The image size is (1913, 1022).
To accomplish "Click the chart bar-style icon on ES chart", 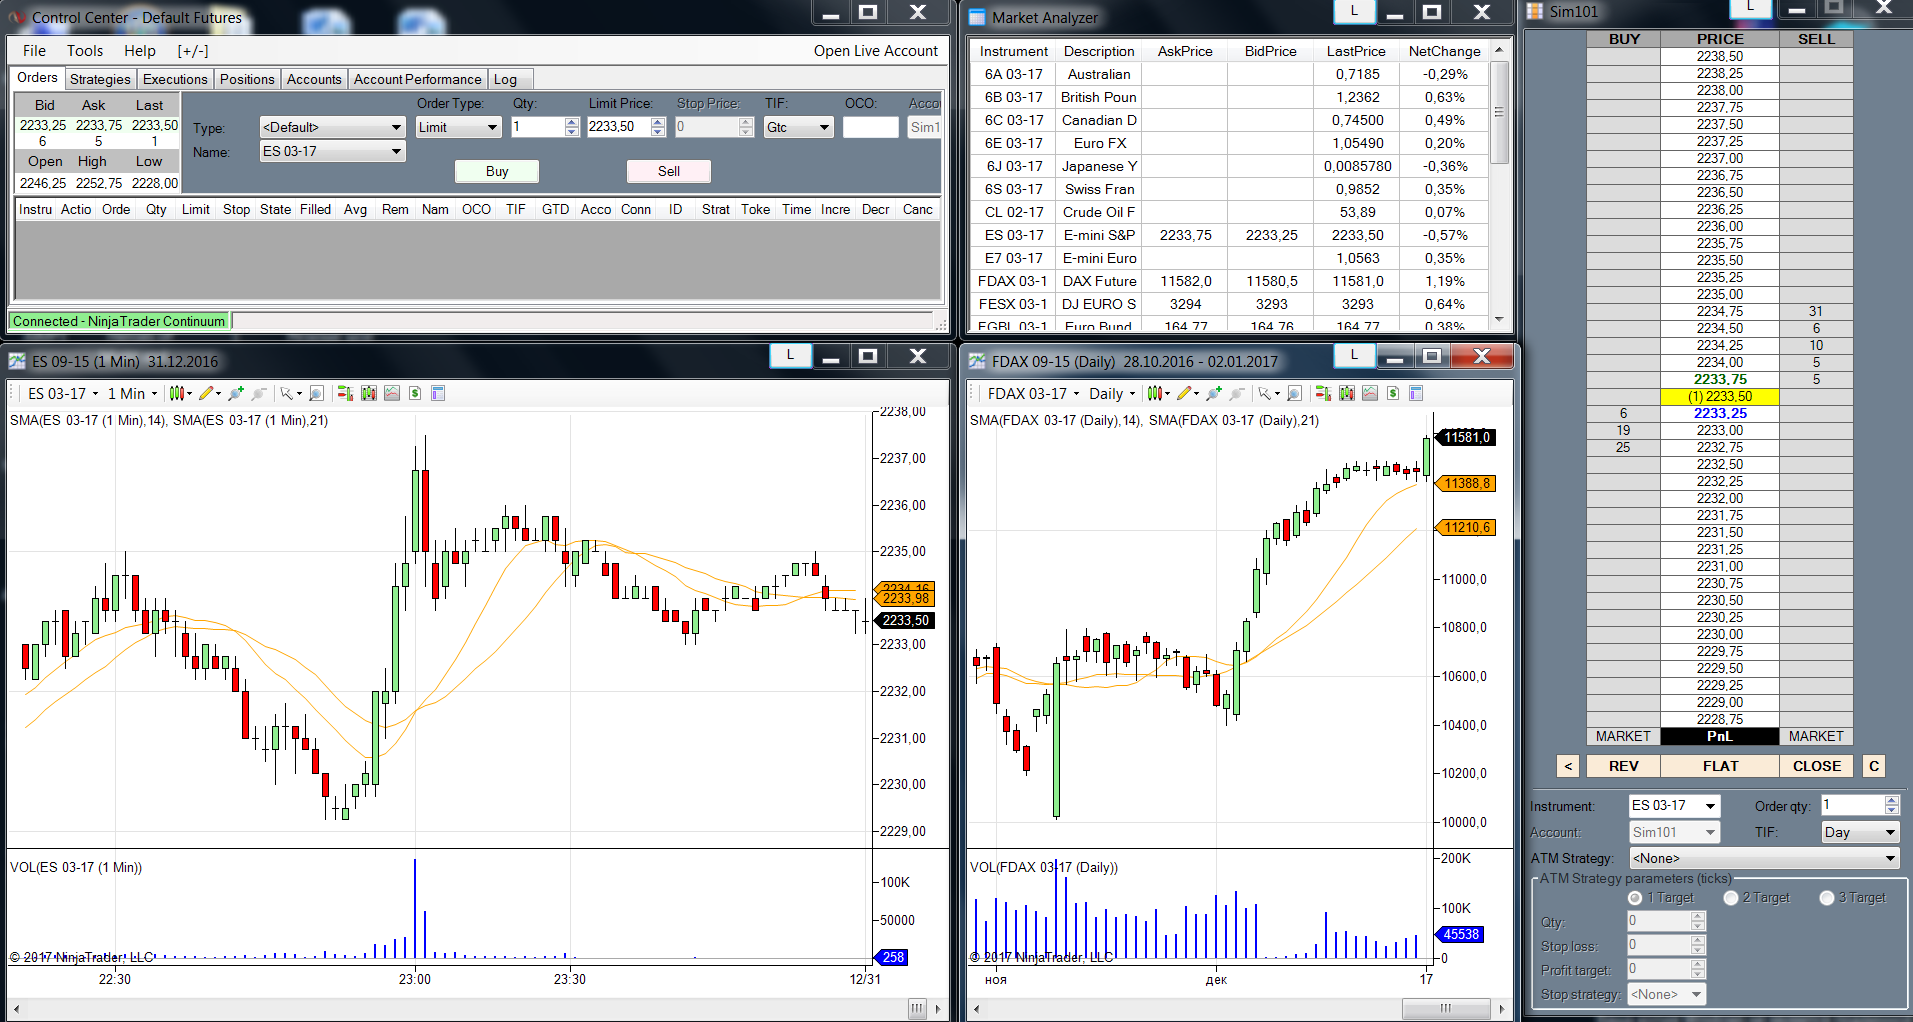I will 176,394.
